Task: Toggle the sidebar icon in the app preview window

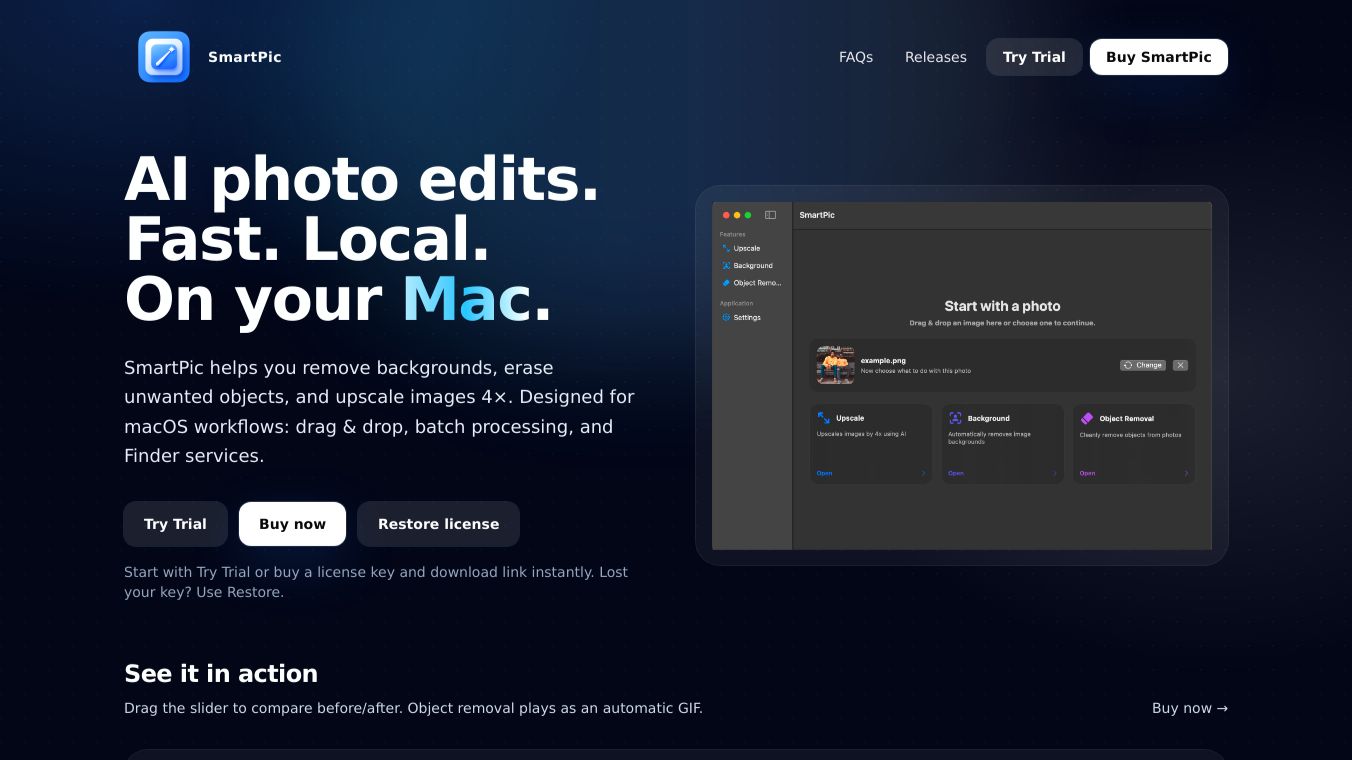Action: [x=771, y=215]
